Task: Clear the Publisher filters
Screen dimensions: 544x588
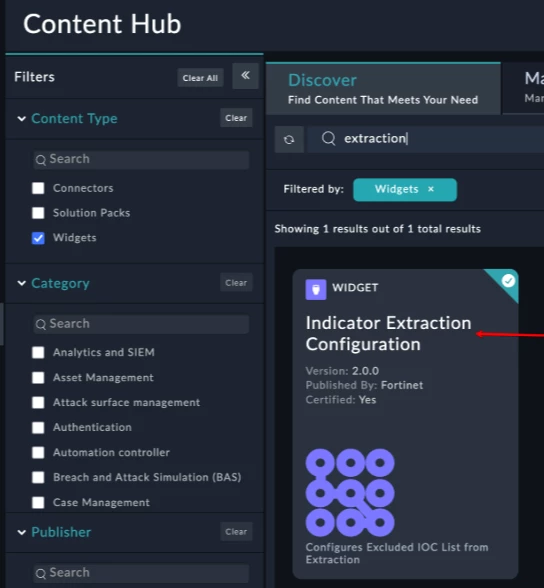Action: [x=236, y=531]
